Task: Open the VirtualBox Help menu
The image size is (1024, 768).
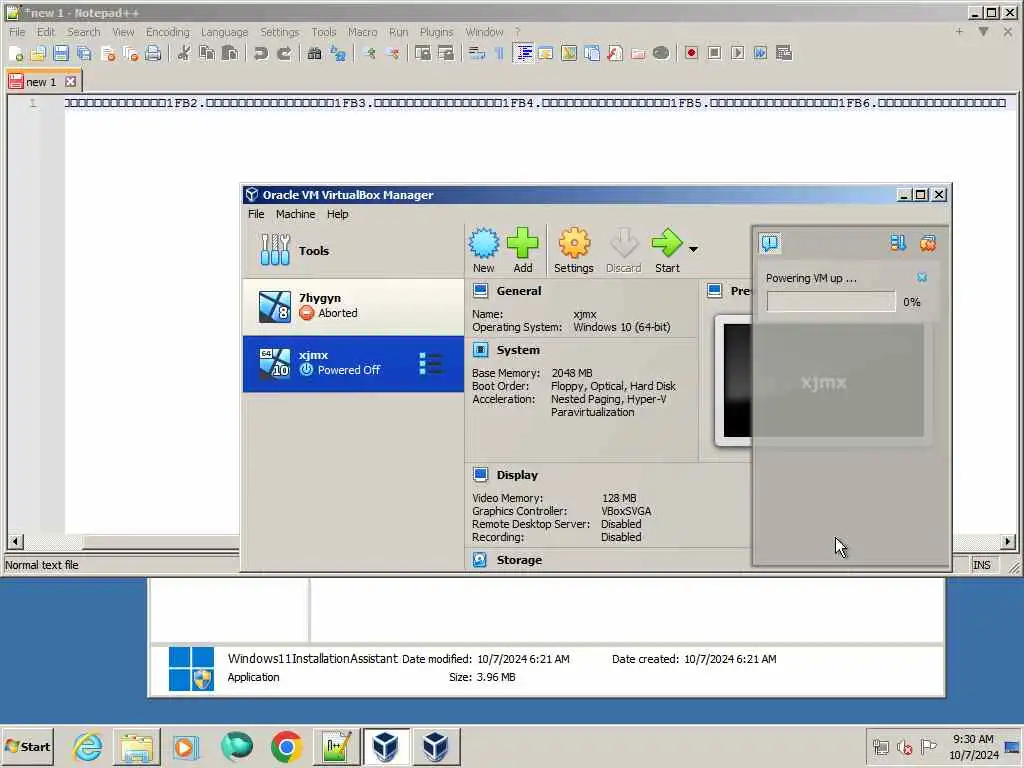Action: click(338, 214)
